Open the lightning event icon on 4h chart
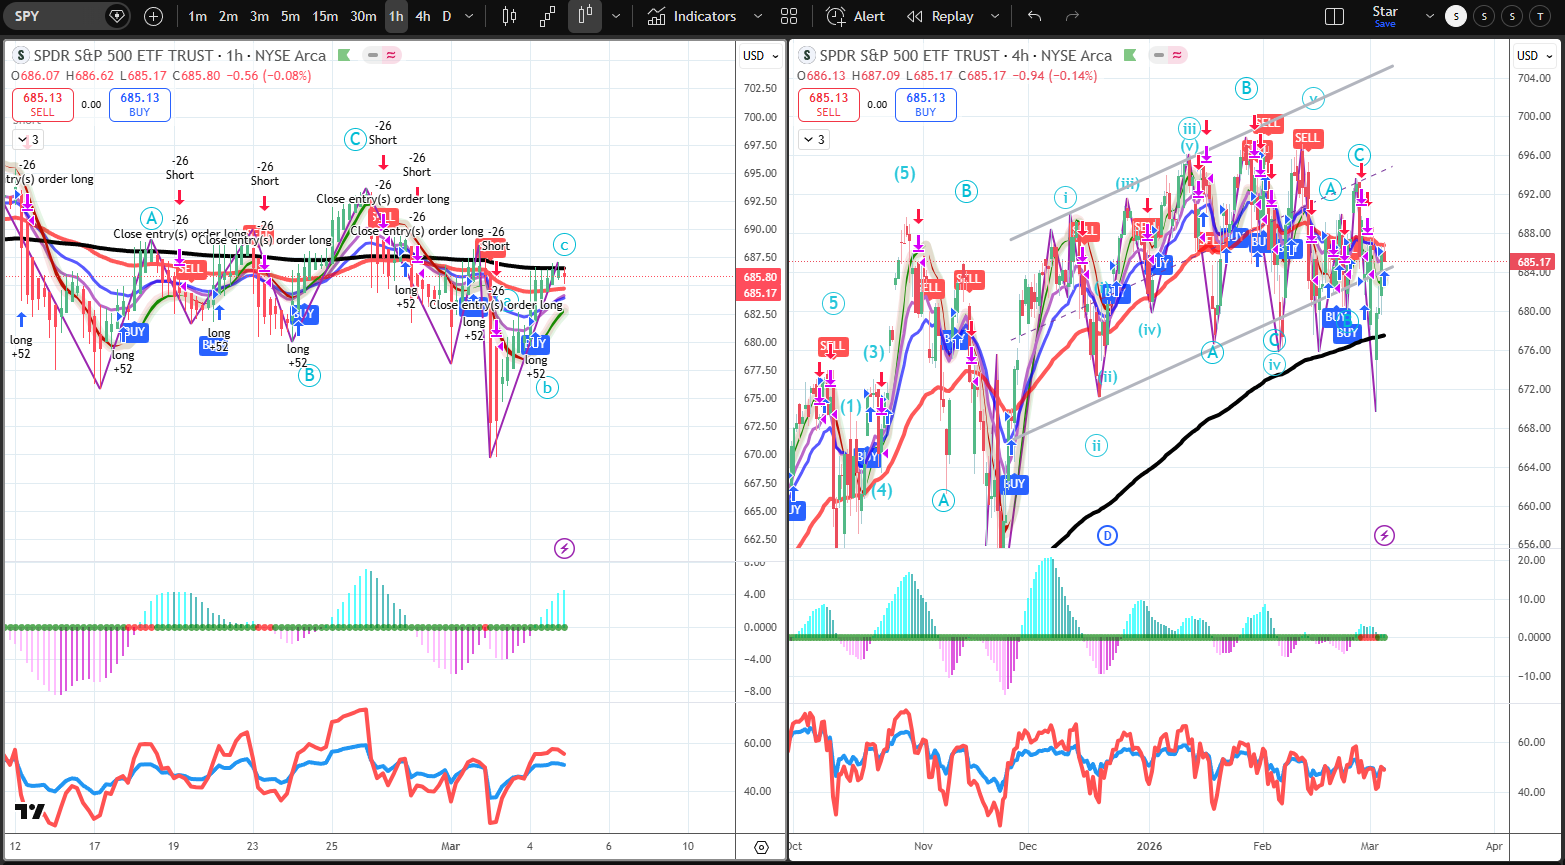This screenshot has height=865, width=1565. (x=1385, y=535)
